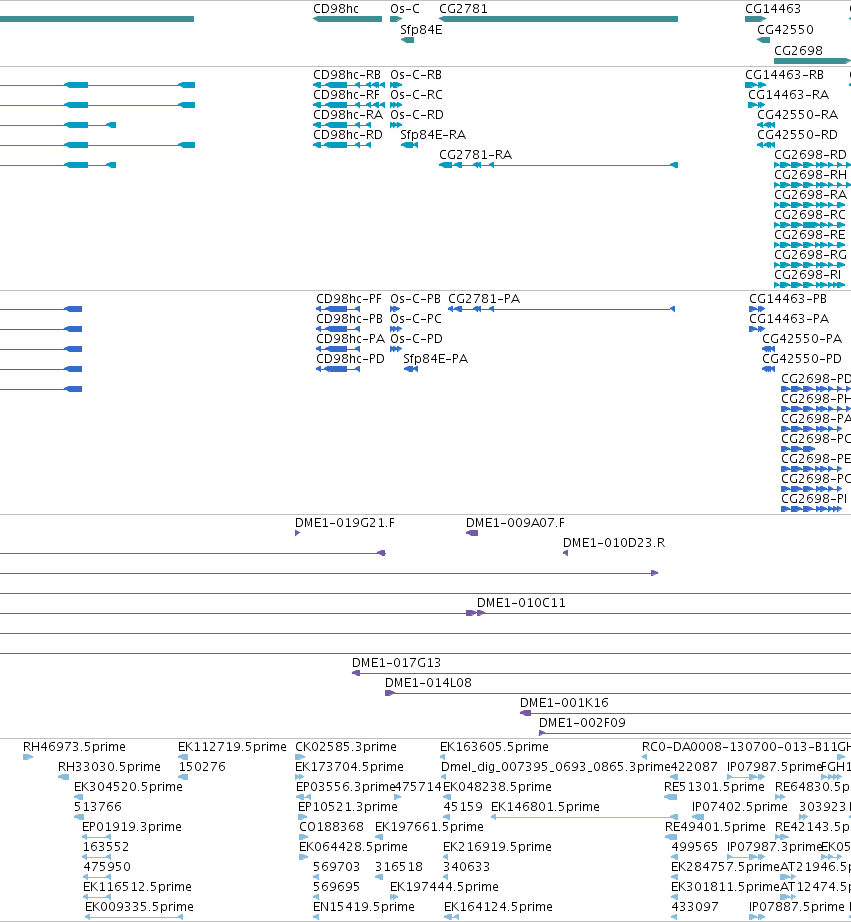Select protein CD98hc-PF
The width and height of the screenshot is (851, 922).
338,309
